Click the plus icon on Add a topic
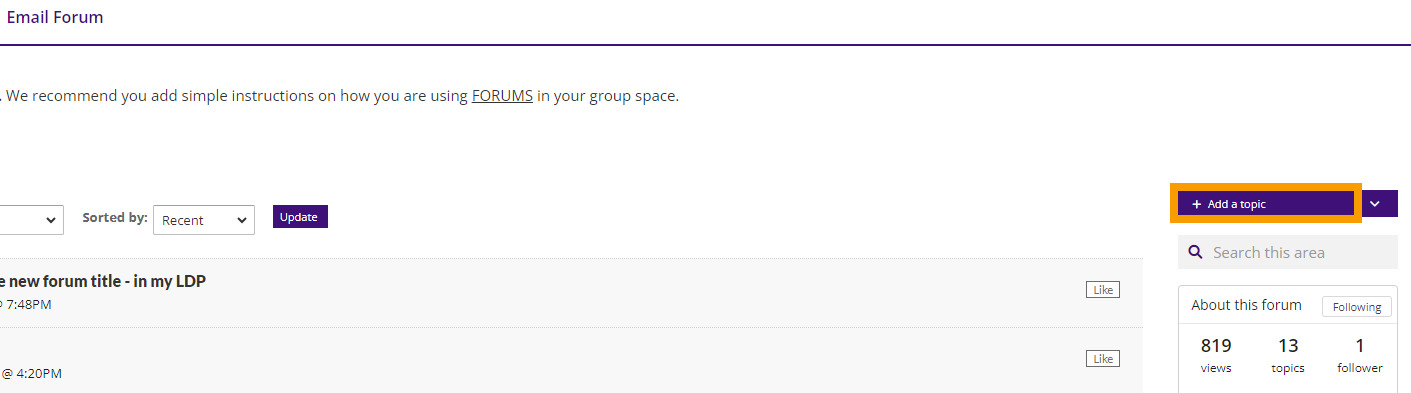This screenshot has height=393, width=1411. [1197, 204]
